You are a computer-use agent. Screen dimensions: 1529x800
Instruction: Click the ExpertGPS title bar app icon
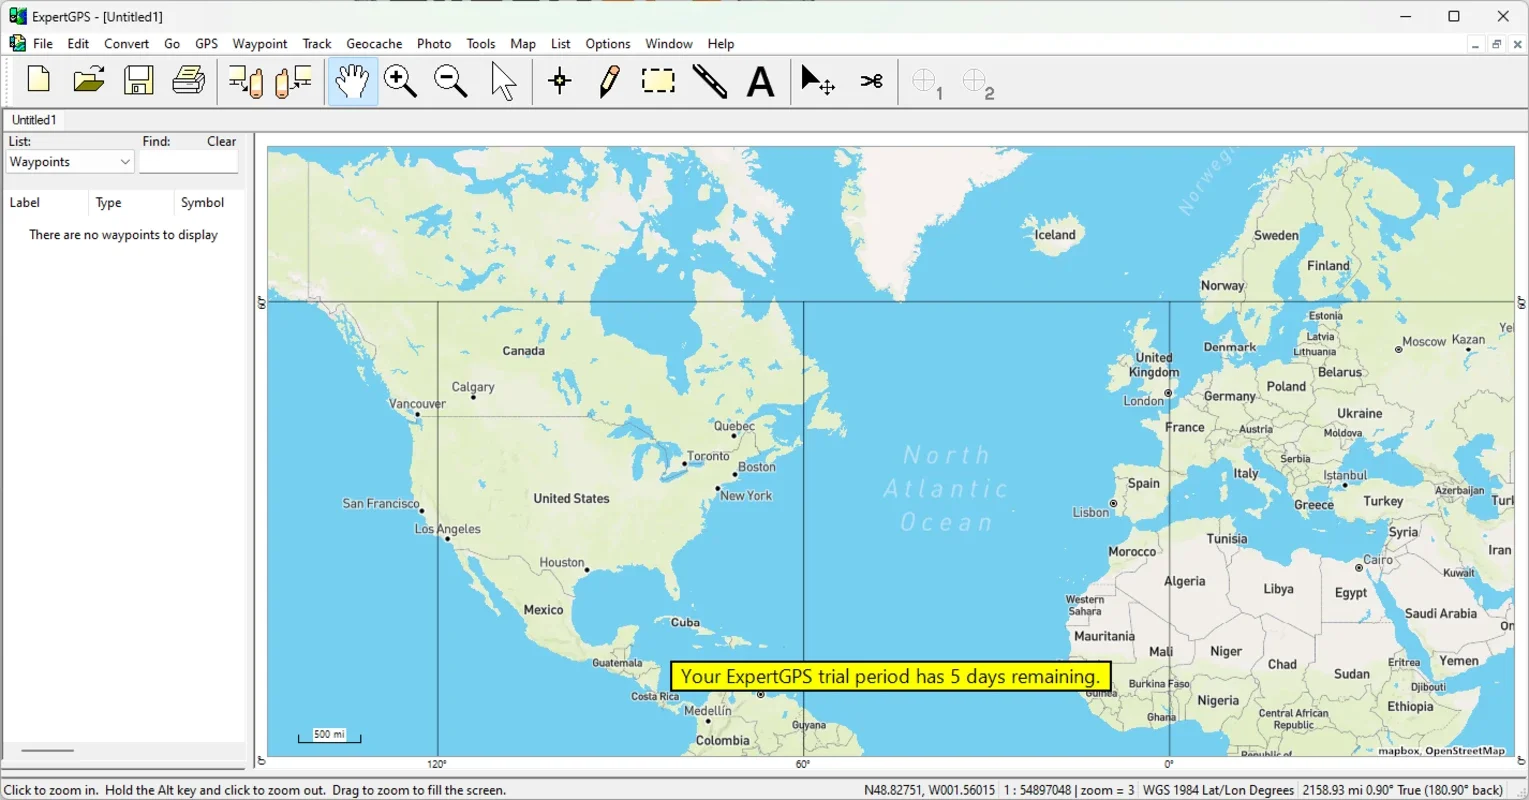17,16
